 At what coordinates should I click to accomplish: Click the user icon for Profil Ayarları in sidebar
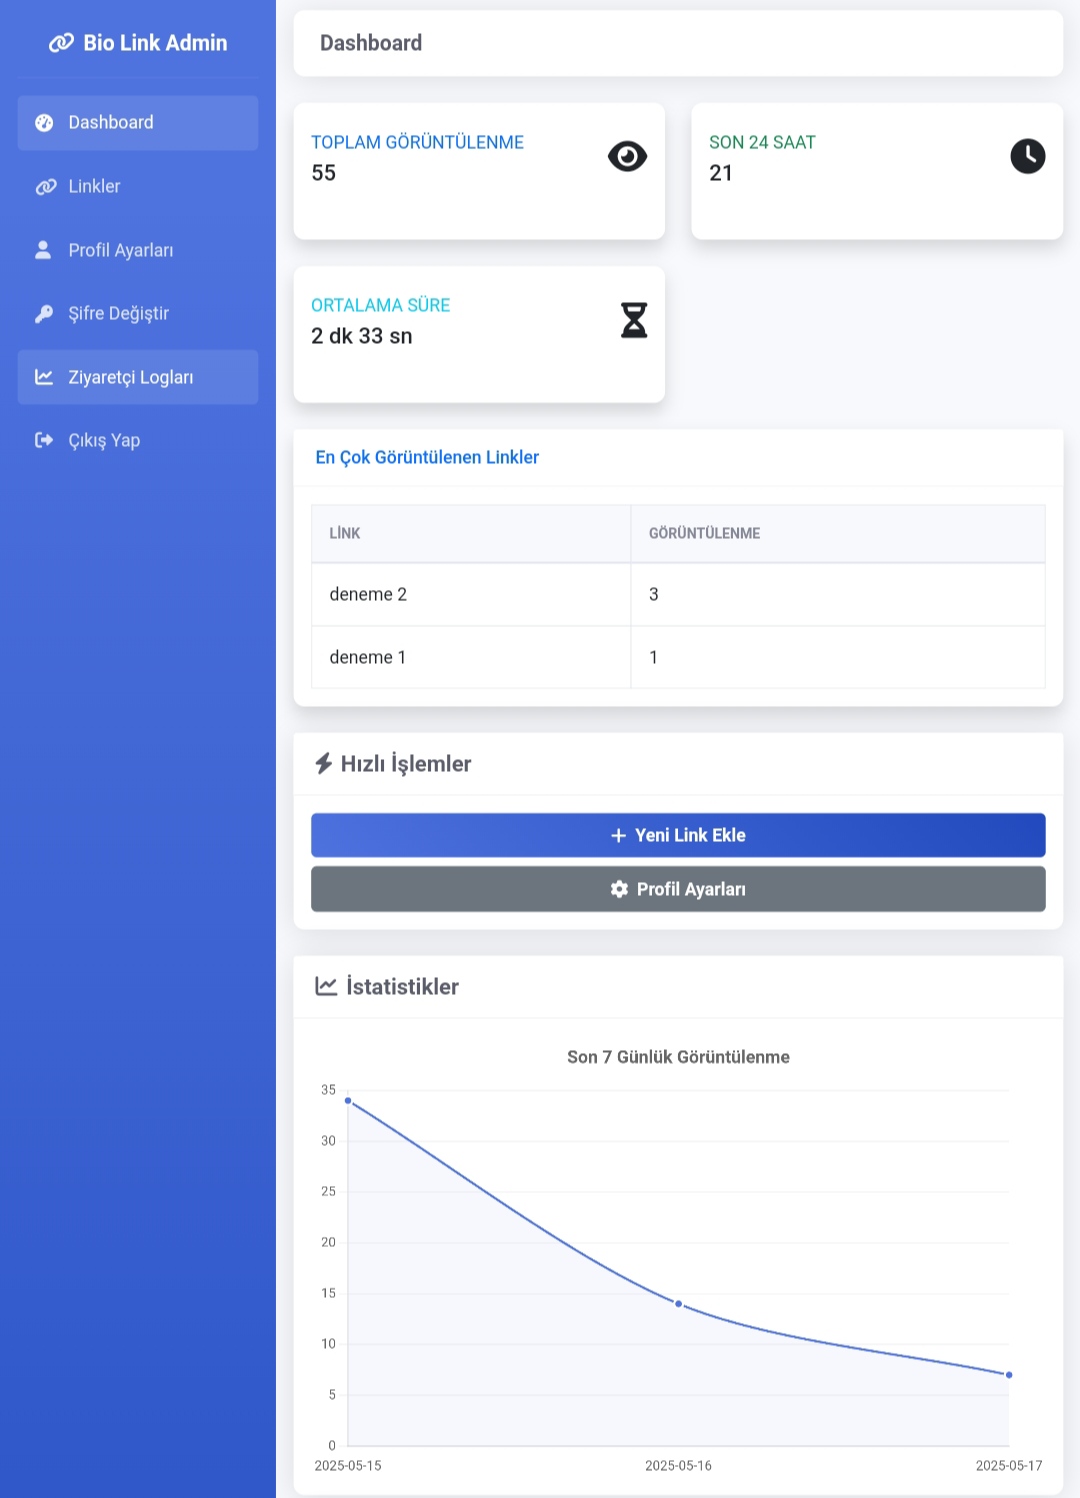pyautogui.click(x=43, y=250)
